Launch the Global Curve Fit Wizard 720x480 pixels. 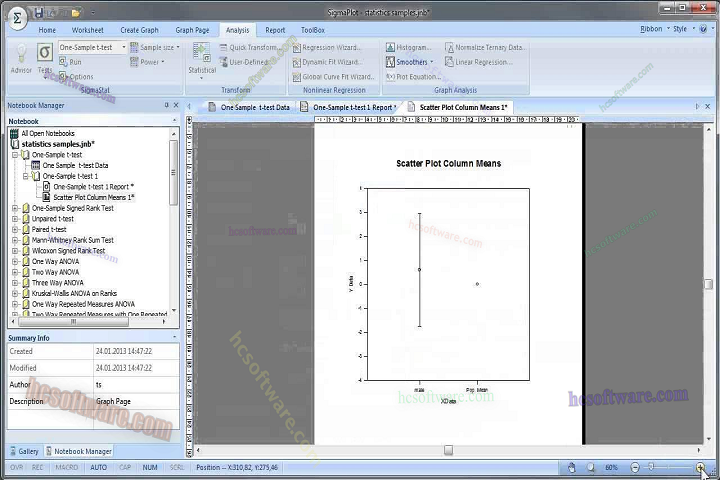(x=333, y=77)
